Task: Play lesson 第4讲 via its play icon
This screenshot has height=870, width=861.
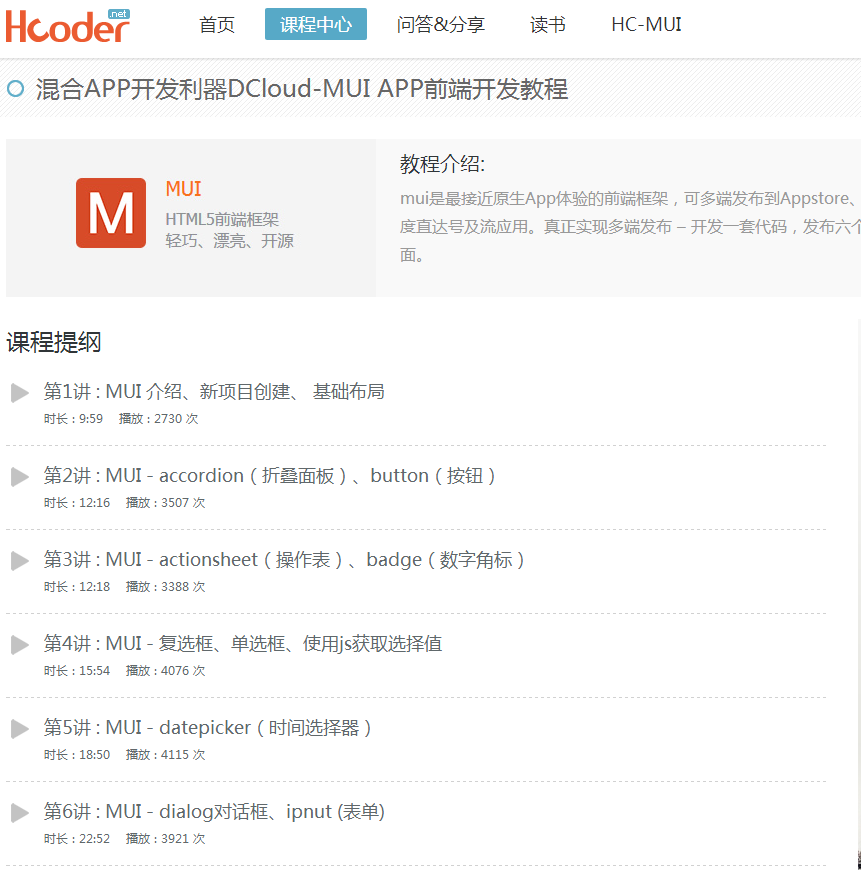Action: pyautogui.click(x=19, y=645)
